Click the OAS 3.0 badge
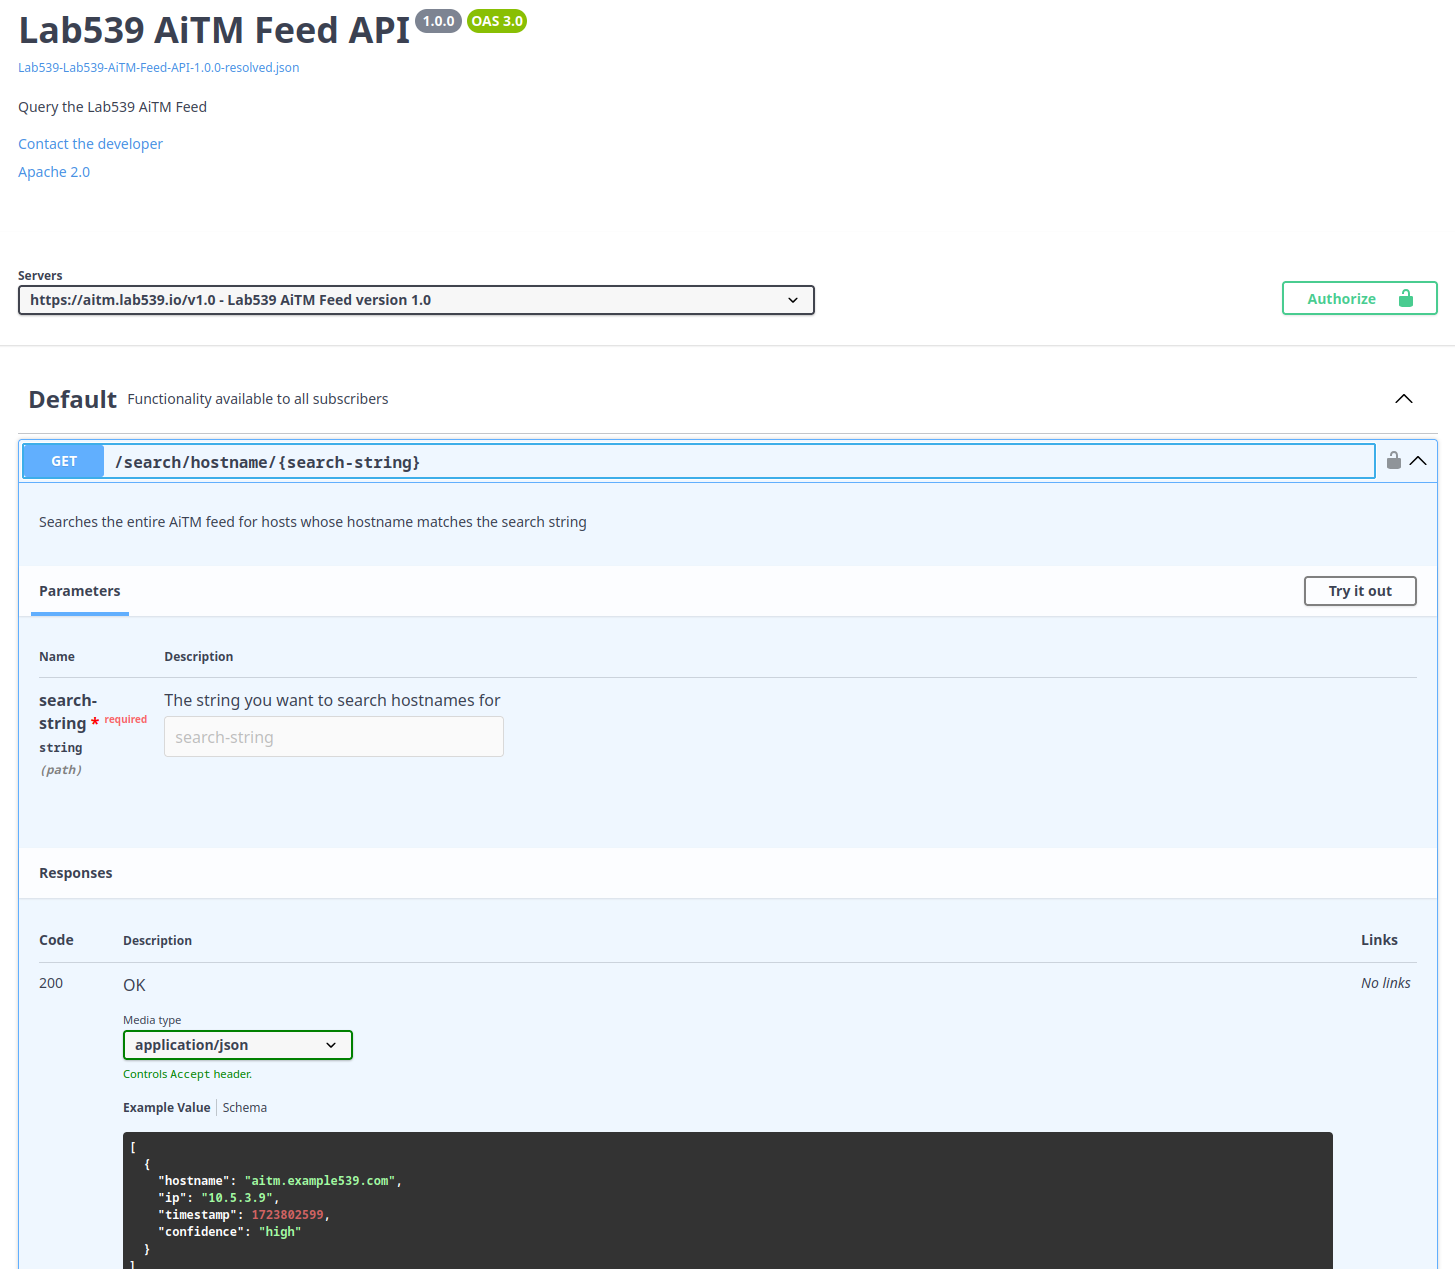 click(497, 21)
